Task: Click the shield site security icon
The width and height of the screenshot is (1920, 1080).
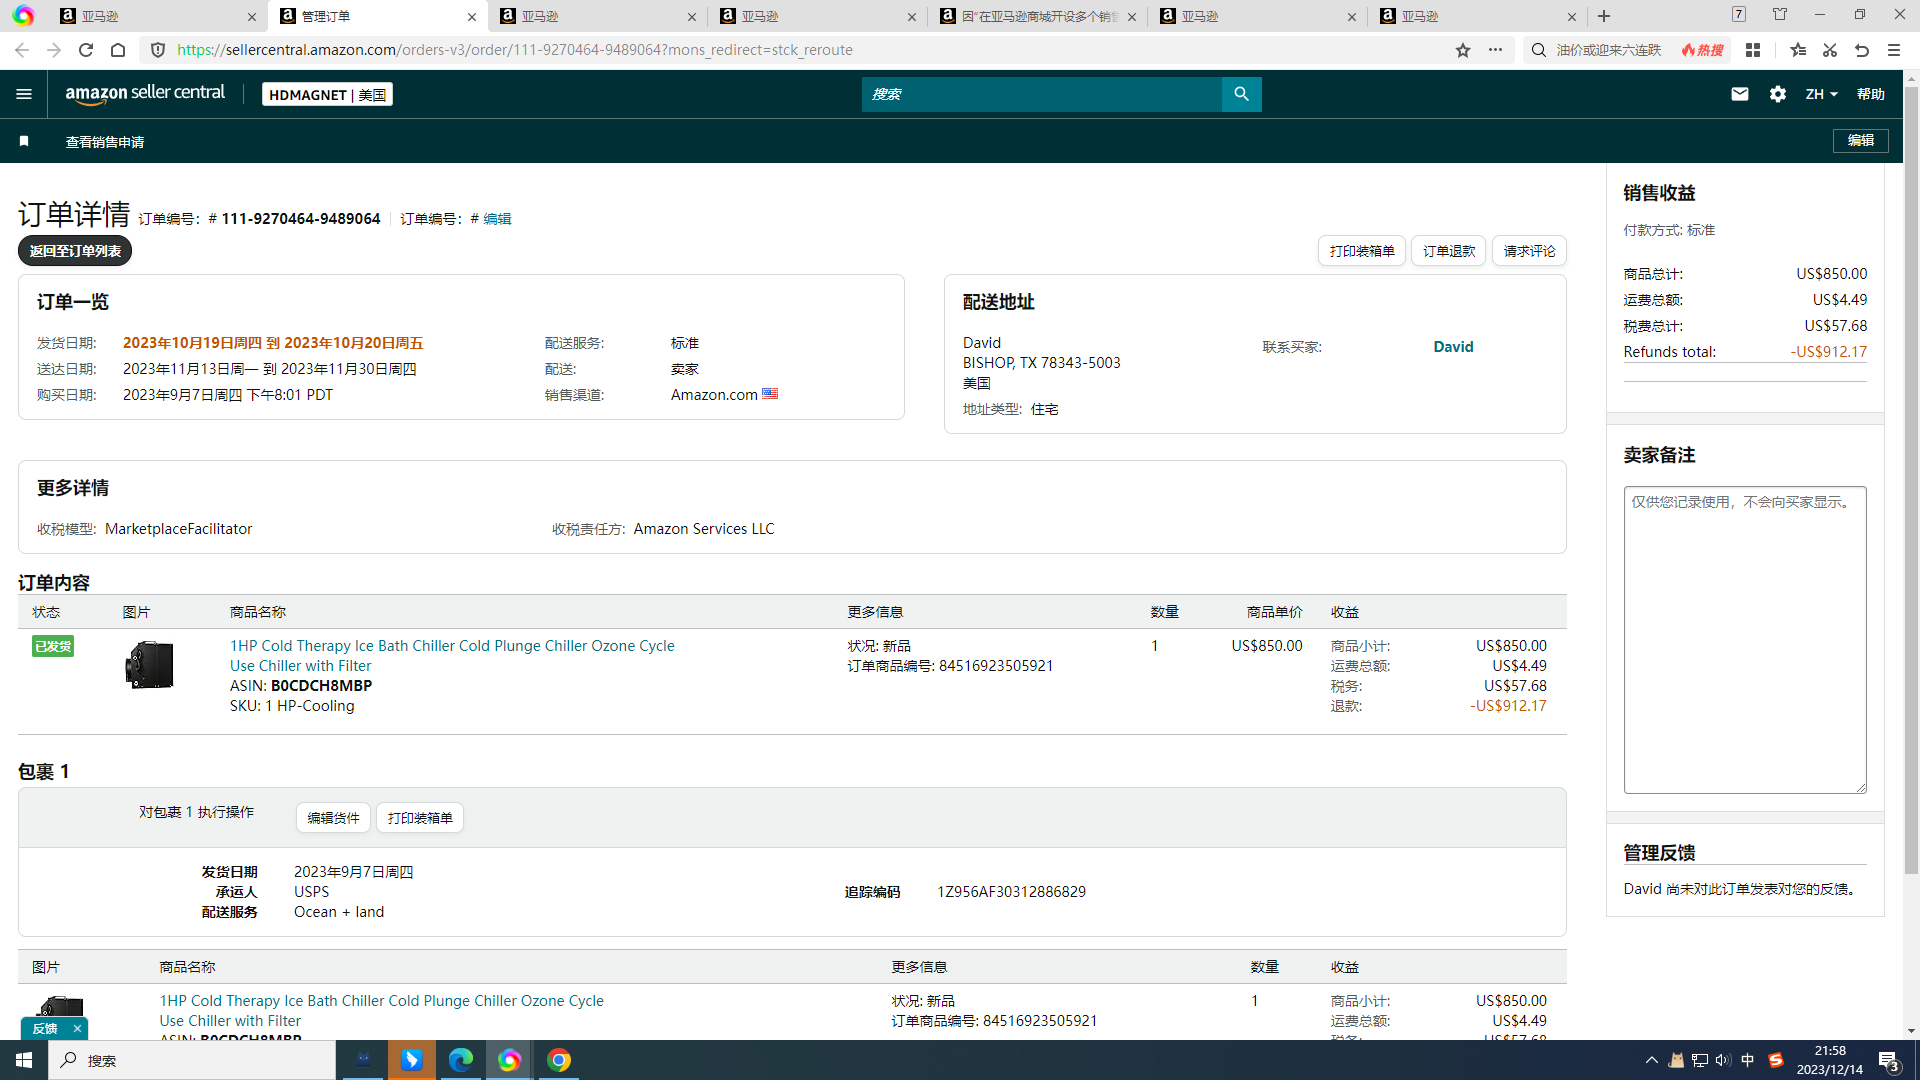Action: [158, 50]
